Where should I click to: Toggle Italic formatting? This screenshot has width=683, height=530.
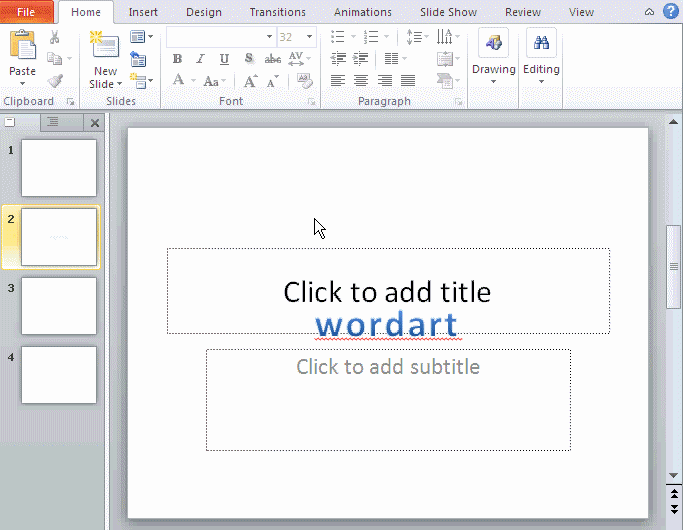tap(200, 58)
